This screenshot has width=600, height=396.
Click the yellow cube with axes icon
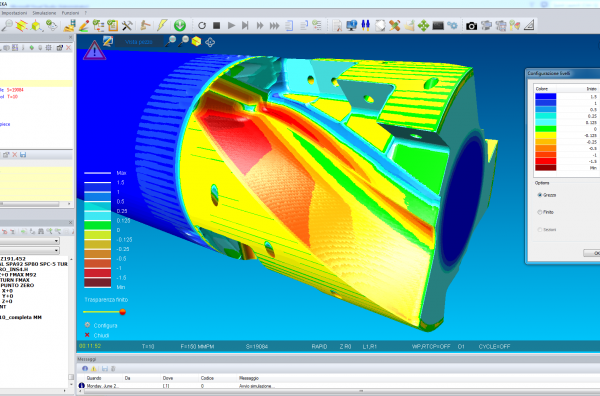36,26
